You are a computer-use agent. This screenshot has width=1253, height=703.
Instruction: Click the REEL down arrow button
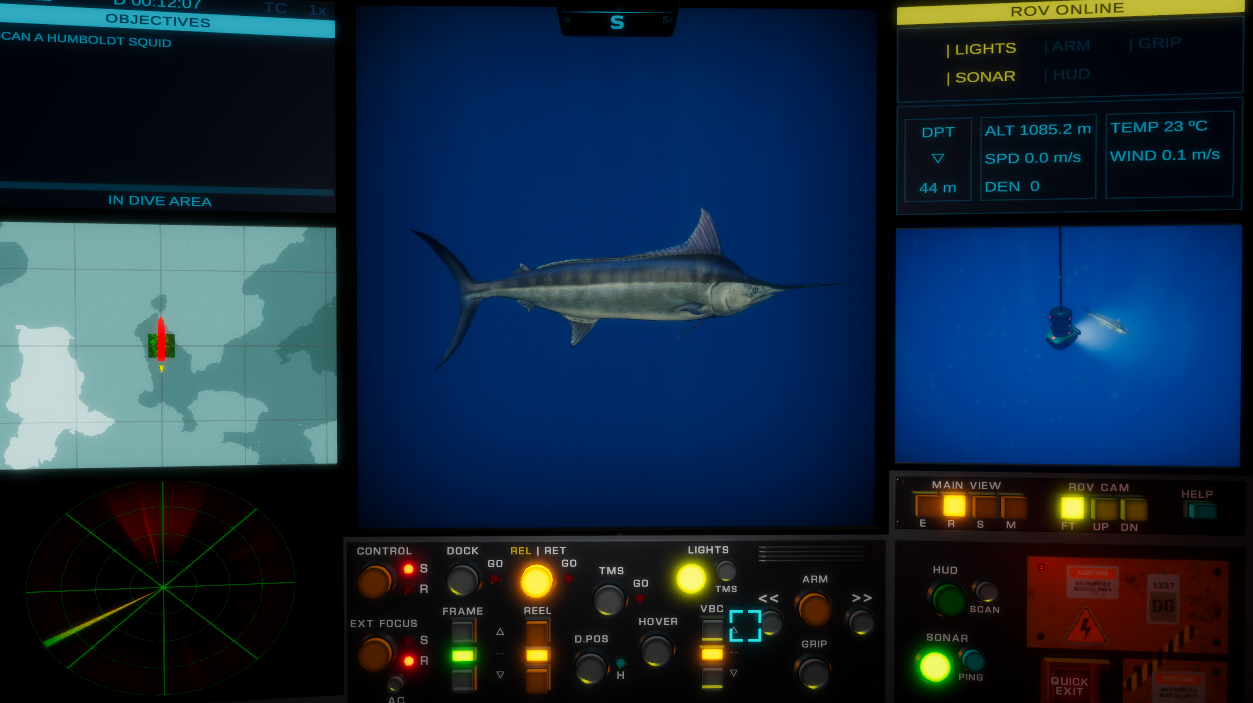(x=537, y=680)
